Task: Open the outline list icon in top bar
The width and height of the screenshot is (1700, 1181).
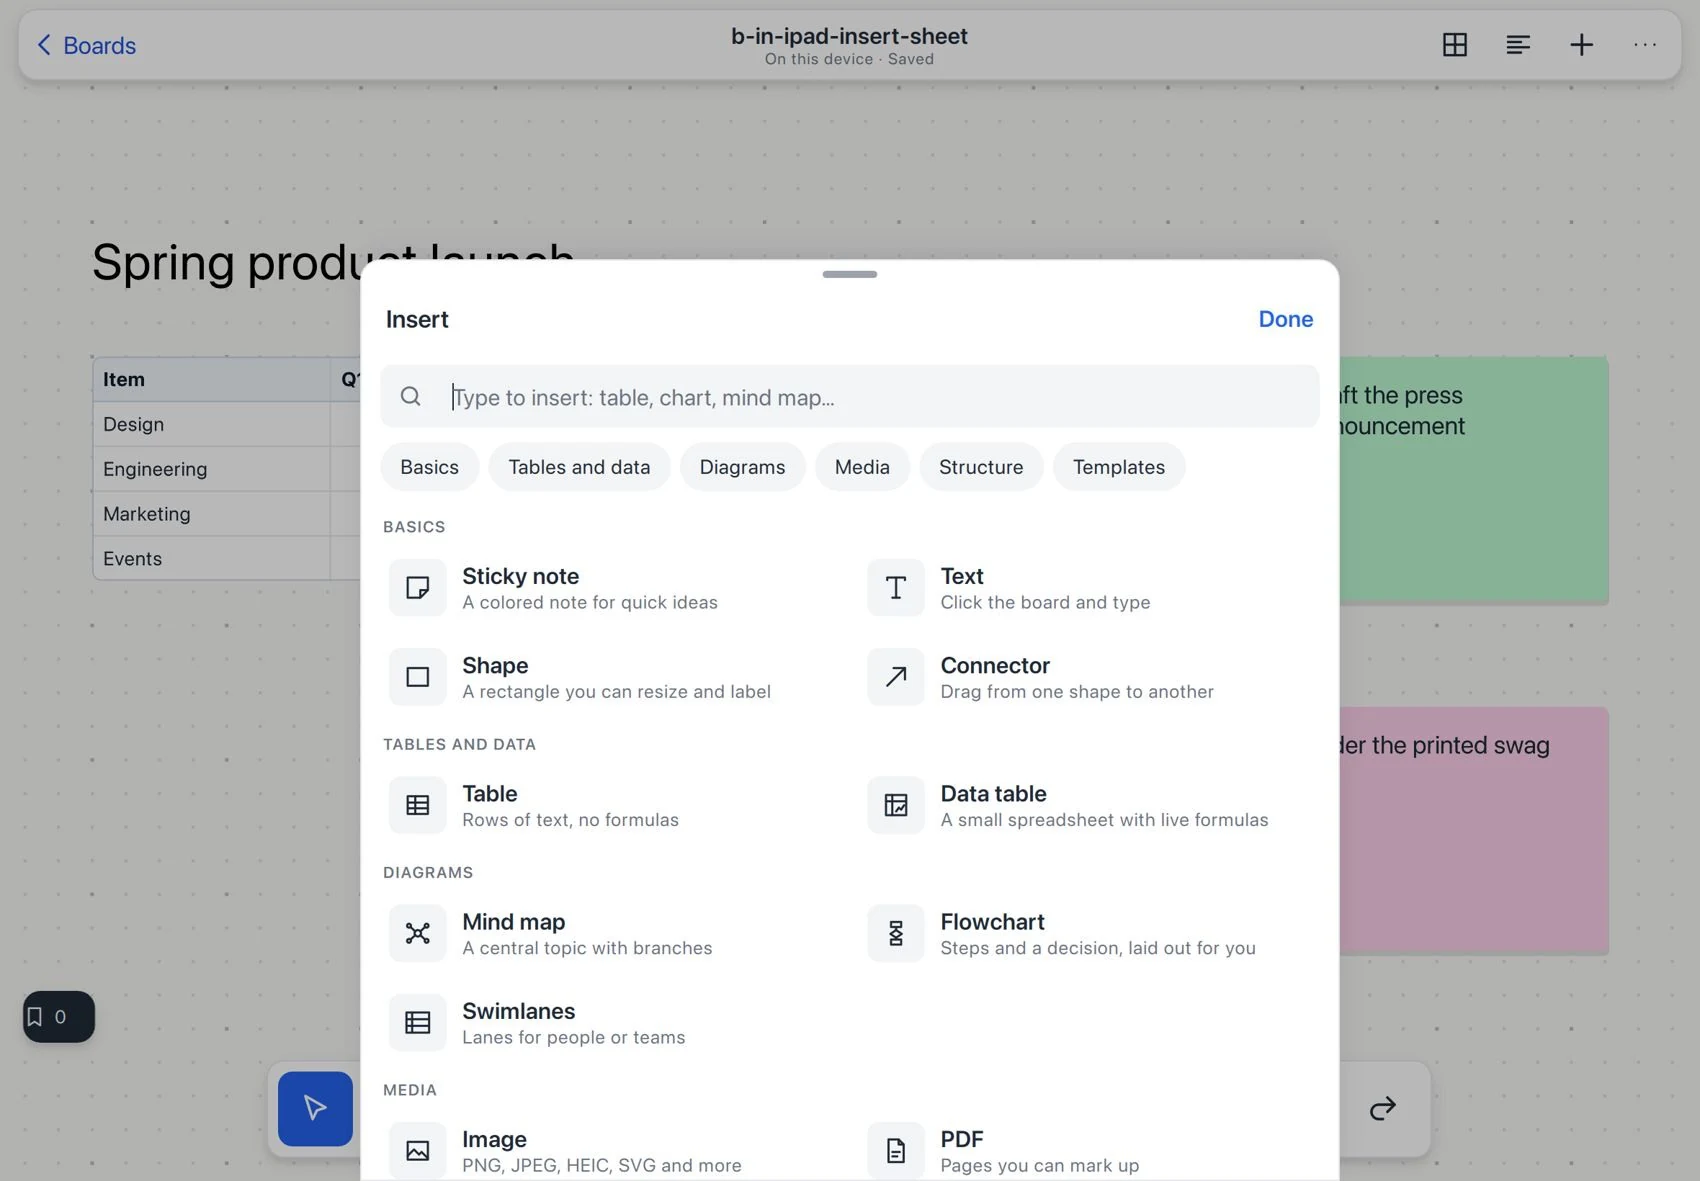Action: coord(1518,45)
